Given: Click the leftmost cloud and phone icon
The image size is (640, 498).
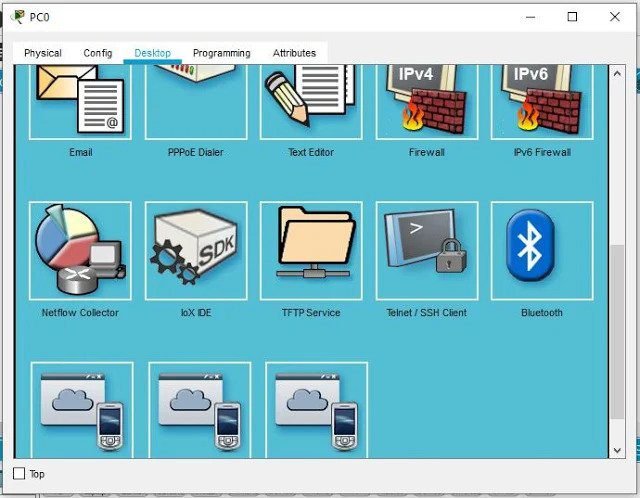Looking at the screenshot, I should (x=82, y=410).
